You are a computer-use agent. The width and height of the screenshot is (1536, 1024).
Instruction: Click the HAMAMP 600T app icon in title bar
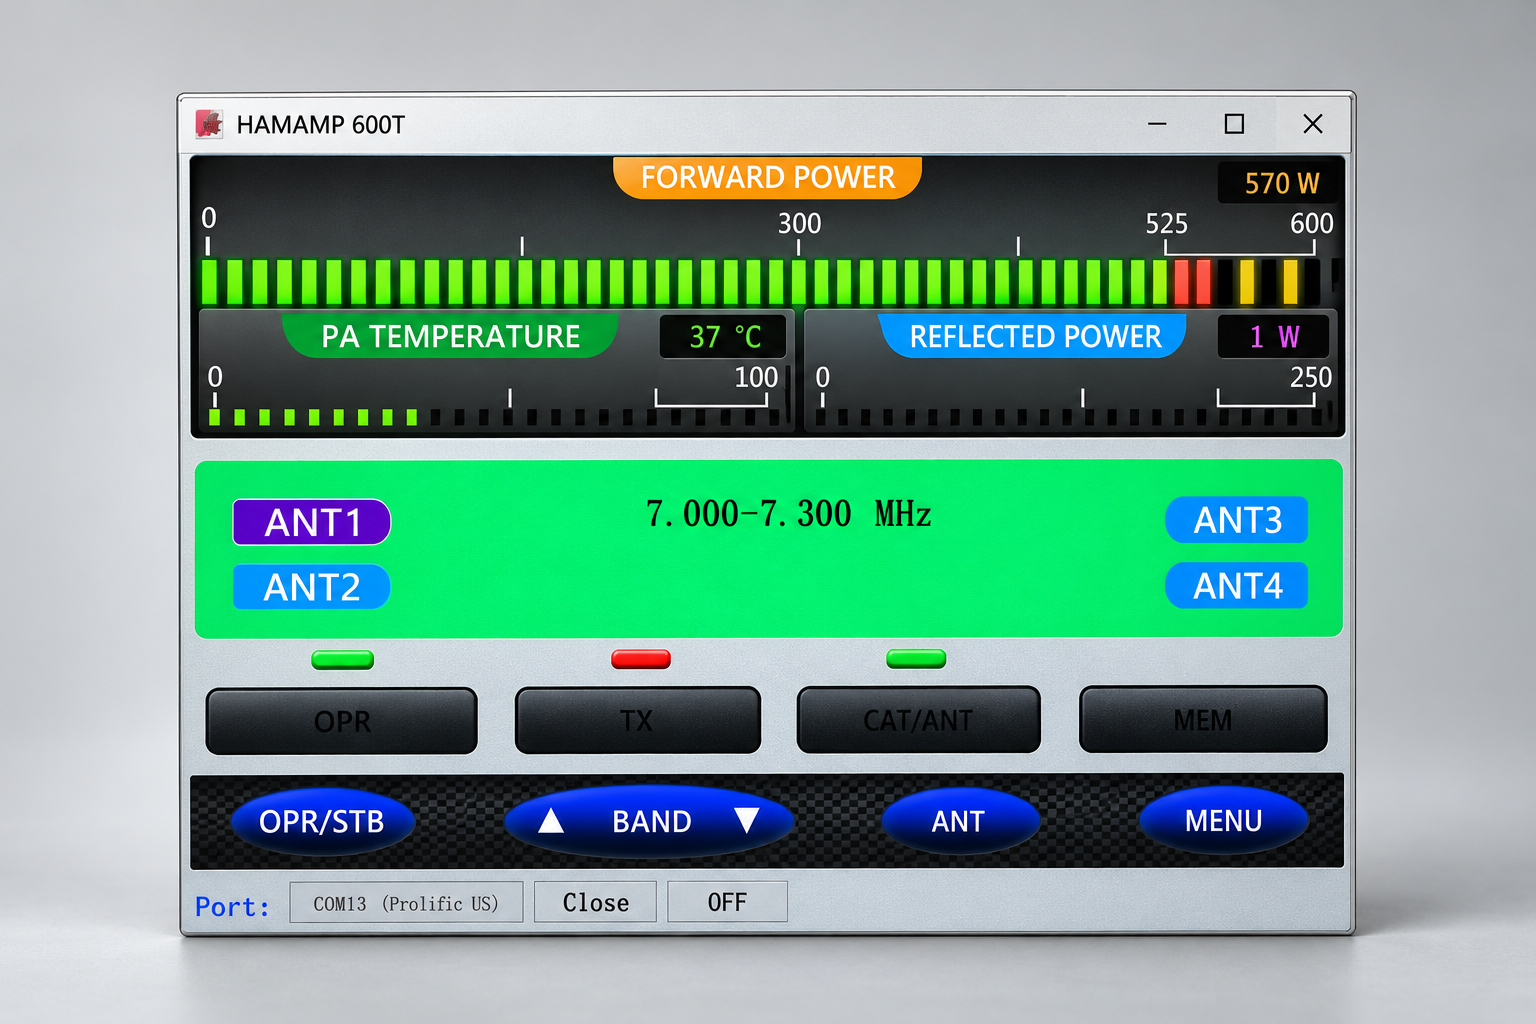click(209, 124)
